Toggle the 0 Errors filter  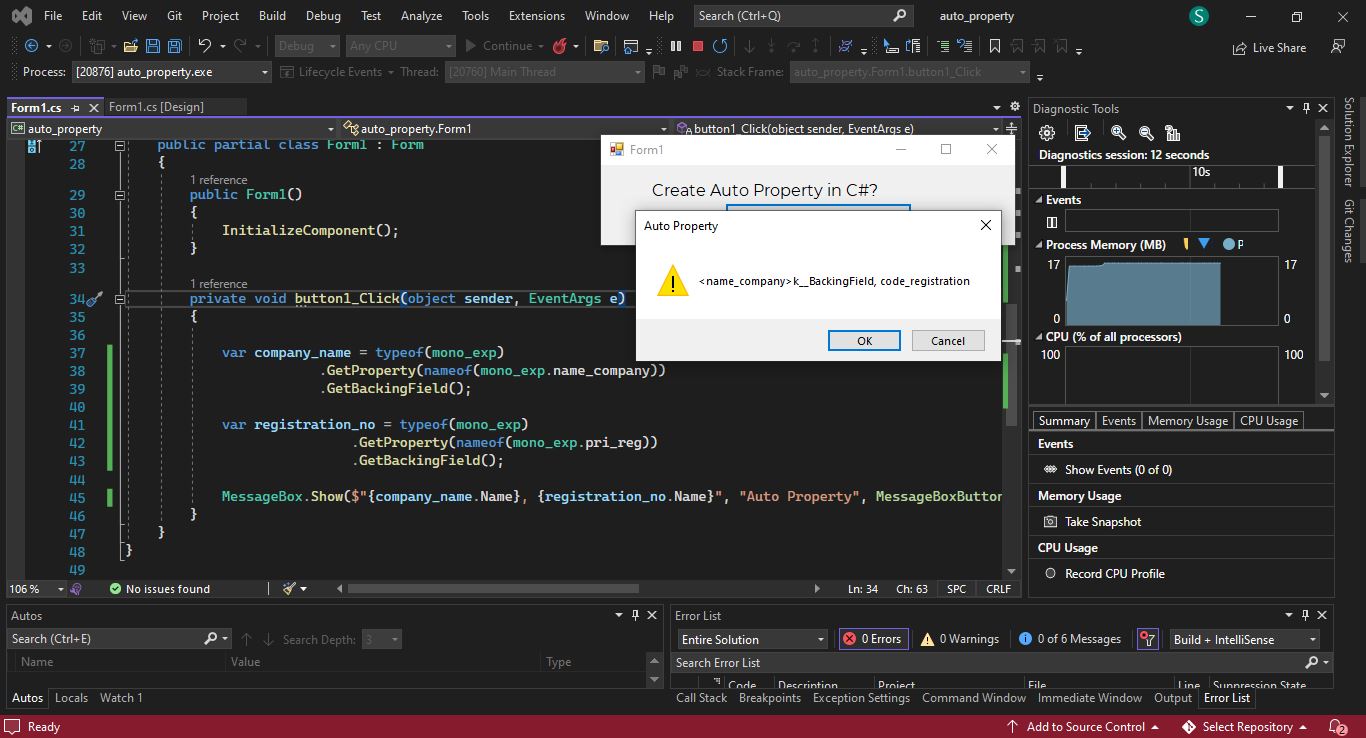coord(872,639)
